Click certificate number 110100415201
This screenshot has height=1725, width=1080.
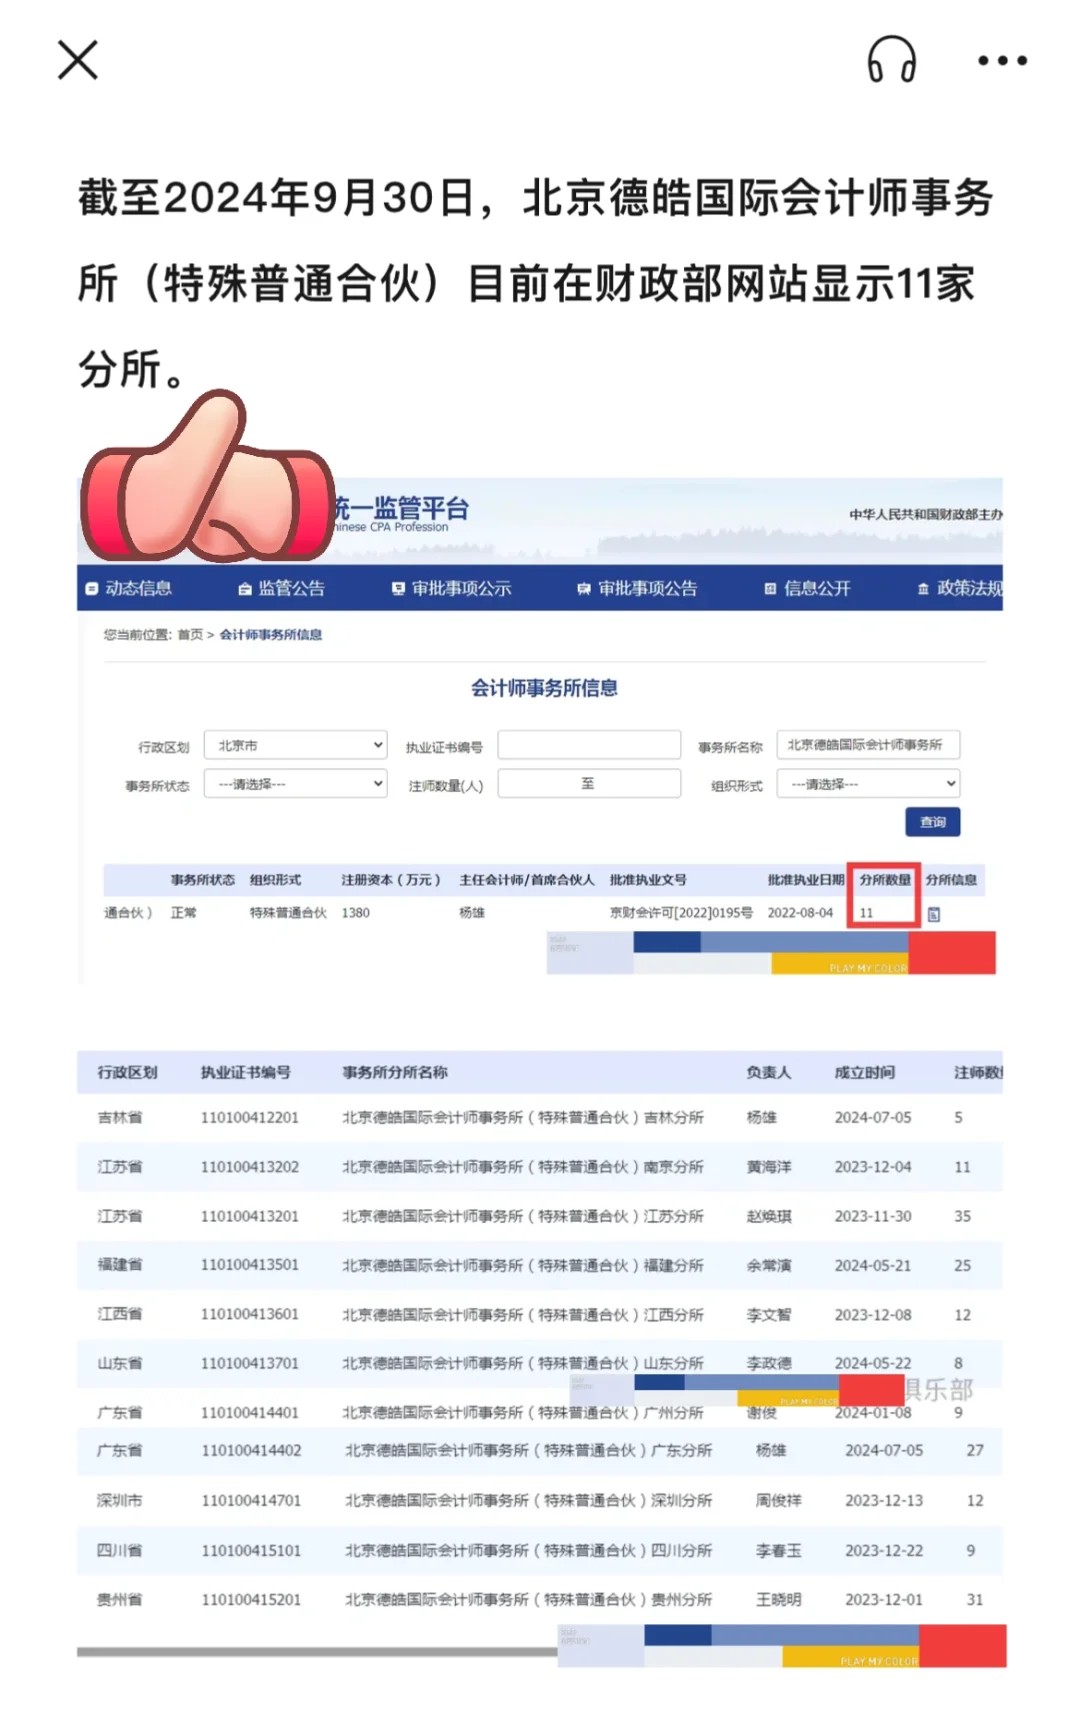pyautogui.click(x=251, y=1599)
